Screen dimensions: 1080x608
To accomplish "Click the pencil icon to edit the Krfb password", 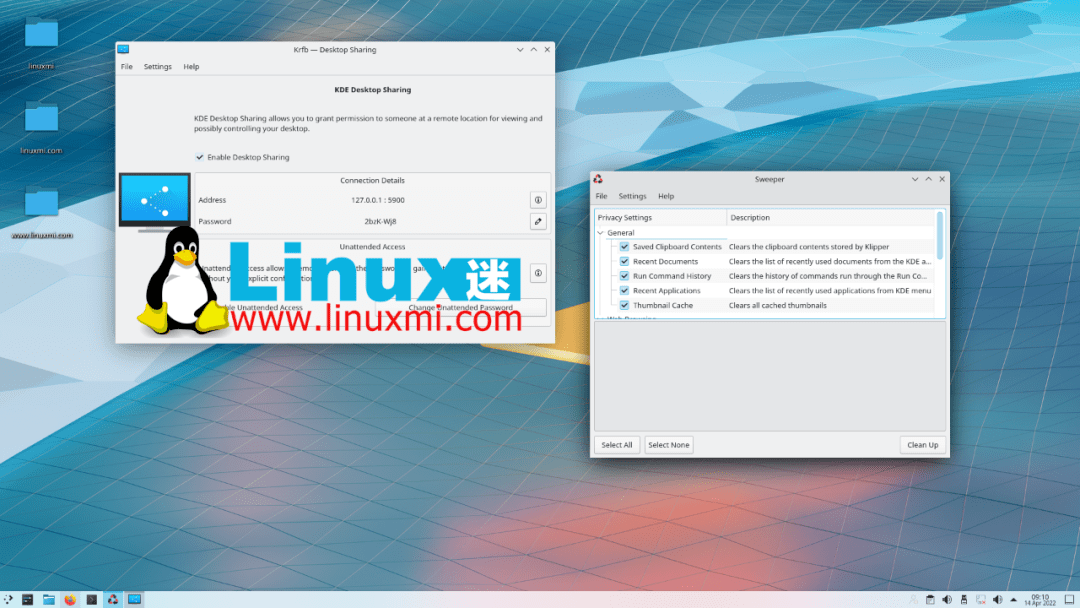I will [x=538, y=221].
